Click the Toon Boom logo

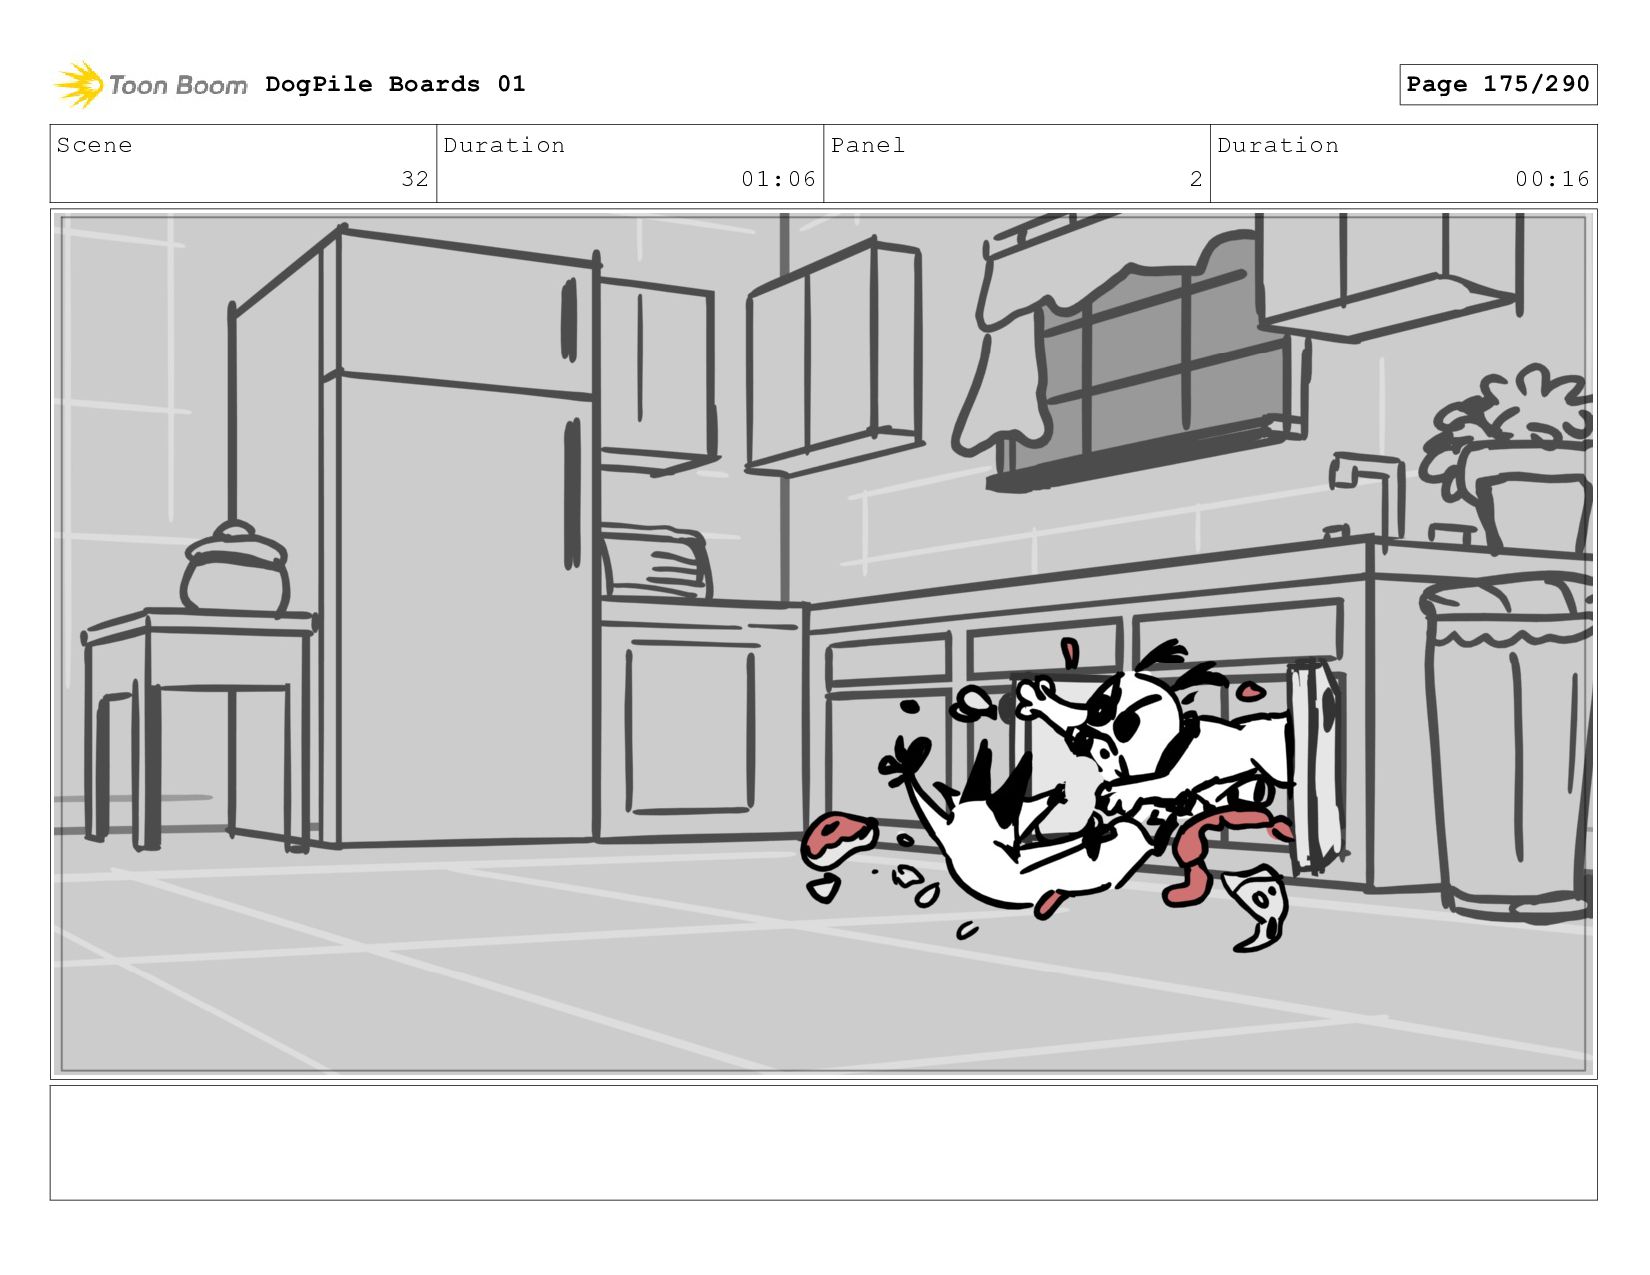pyautogui.click(x=151, y=85)
